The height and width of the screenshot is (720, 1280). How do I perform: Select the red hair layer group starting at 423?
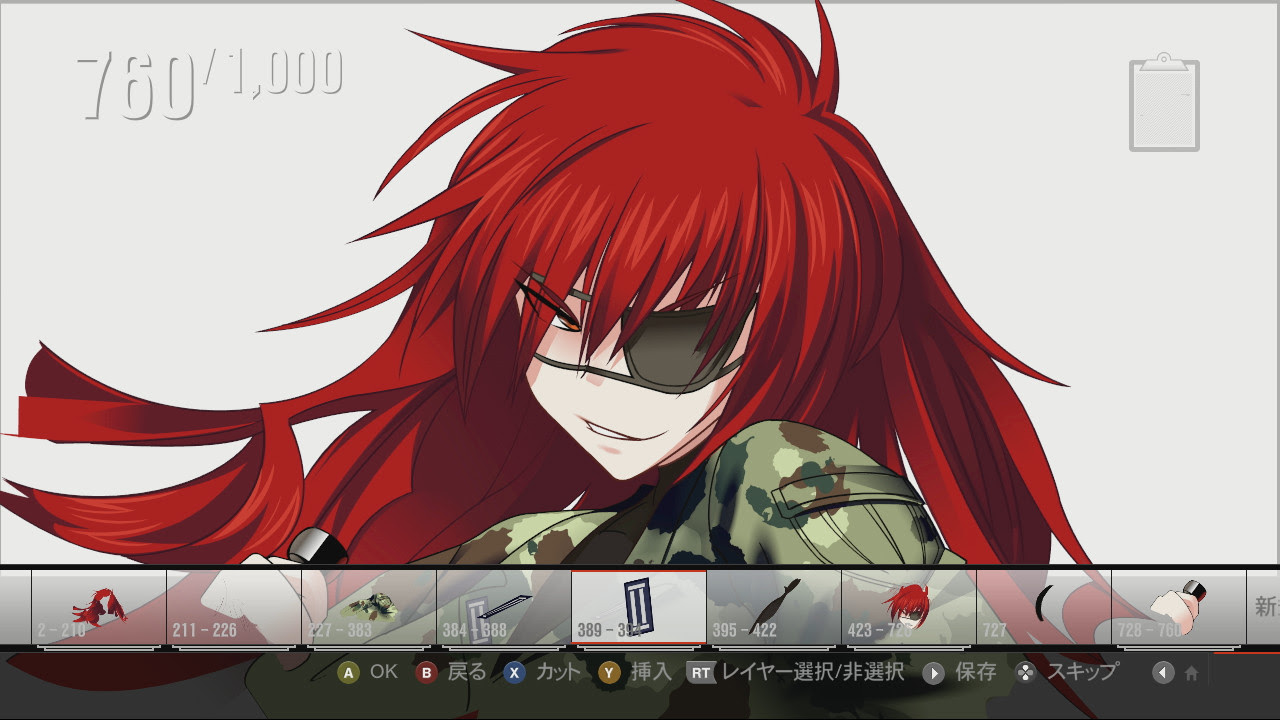[x=909, y=607]
